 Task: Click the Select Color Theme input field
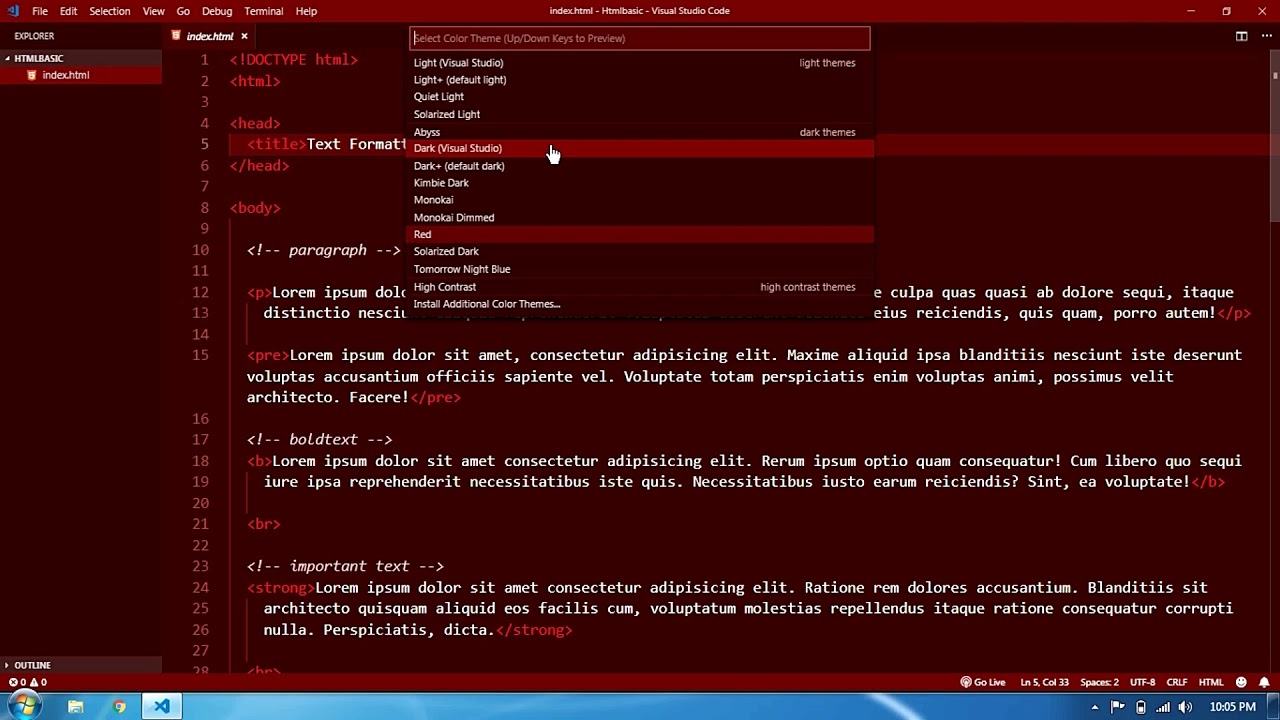640,38
